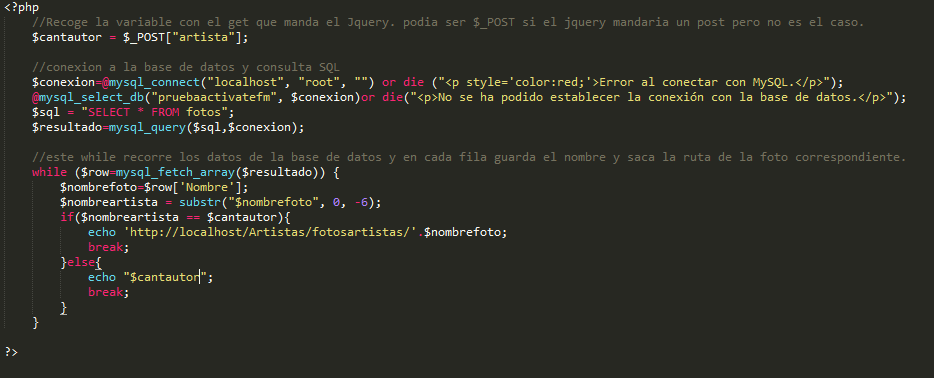This screenshot has width=934, height=378.
Task: Click the $_POST["artista"] assignment line
Action: click(140, 38)
